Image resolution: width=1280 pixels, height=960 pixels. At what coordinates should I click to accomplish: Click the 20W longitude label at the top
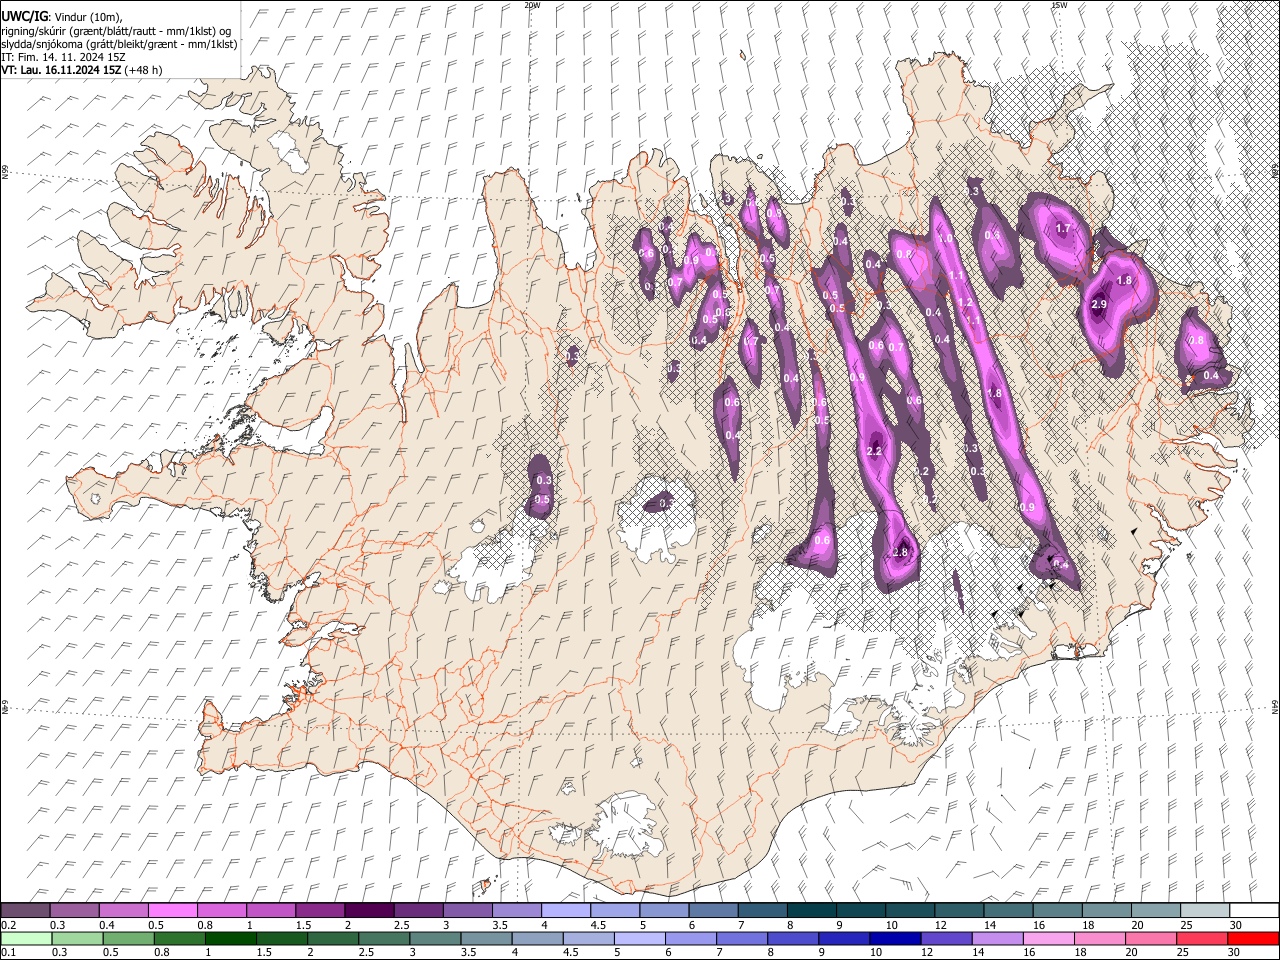tap(532, 5)
